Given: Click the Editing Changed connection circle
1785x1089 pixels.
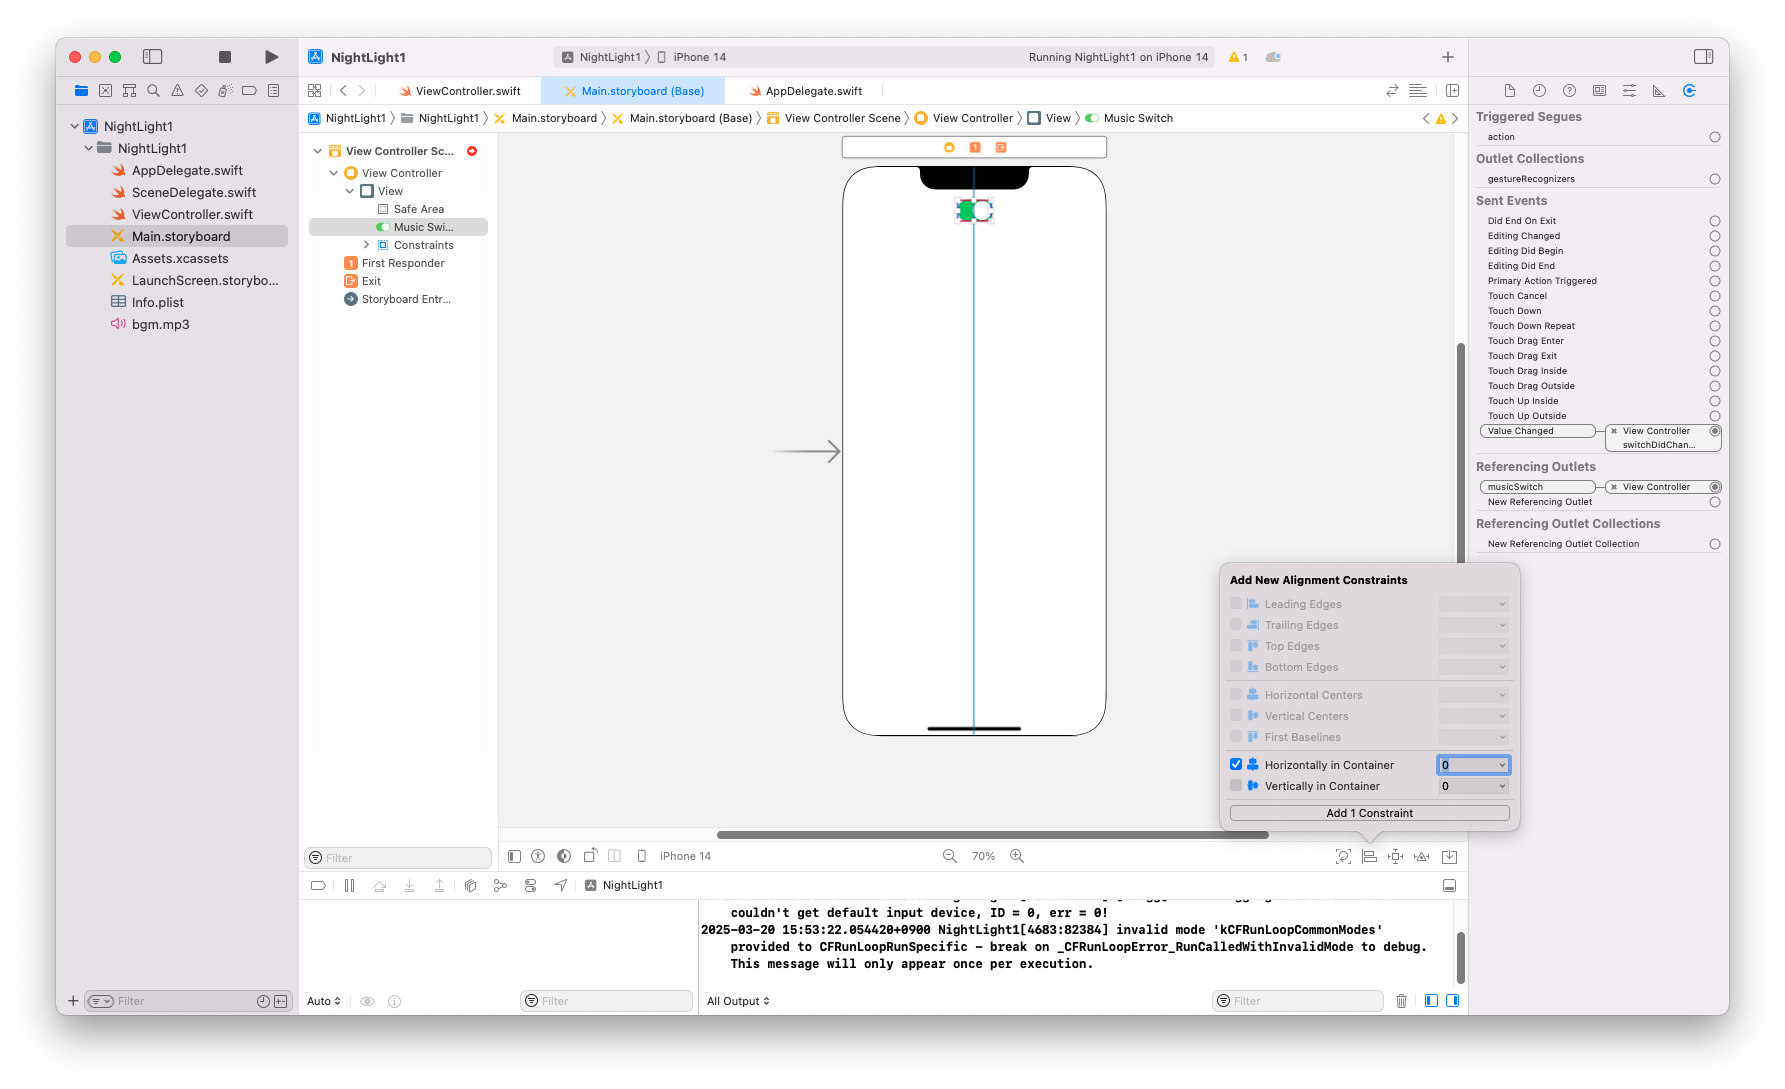Looking at the screenshot, I should pos(1715,236).
